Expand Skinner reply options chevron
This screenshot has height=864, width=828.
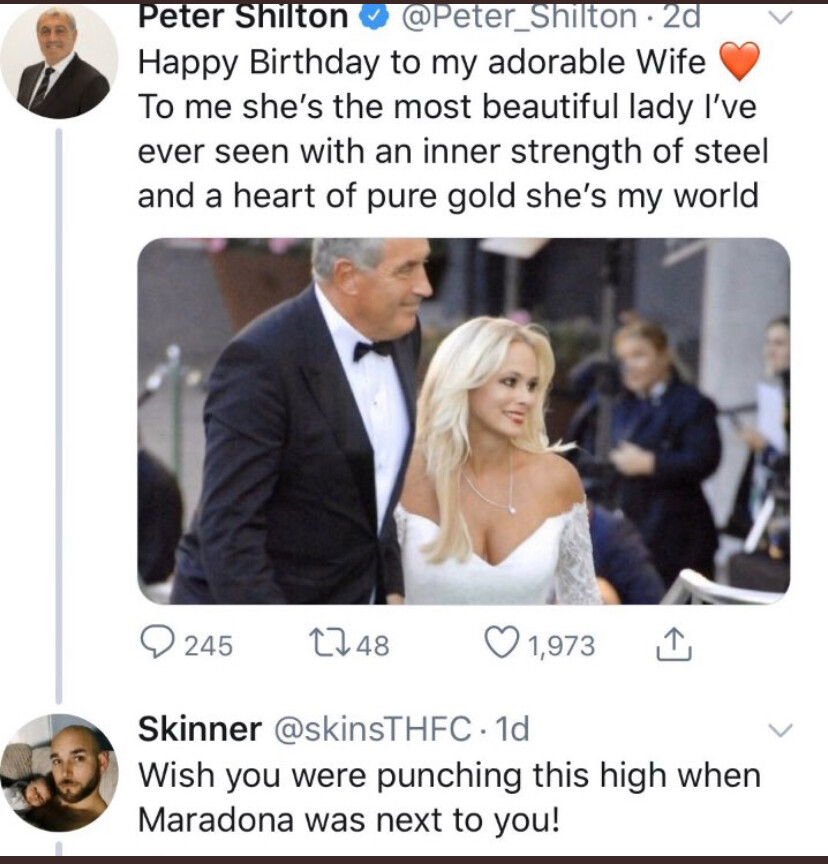pyautogui.click(x=780, y=729)
